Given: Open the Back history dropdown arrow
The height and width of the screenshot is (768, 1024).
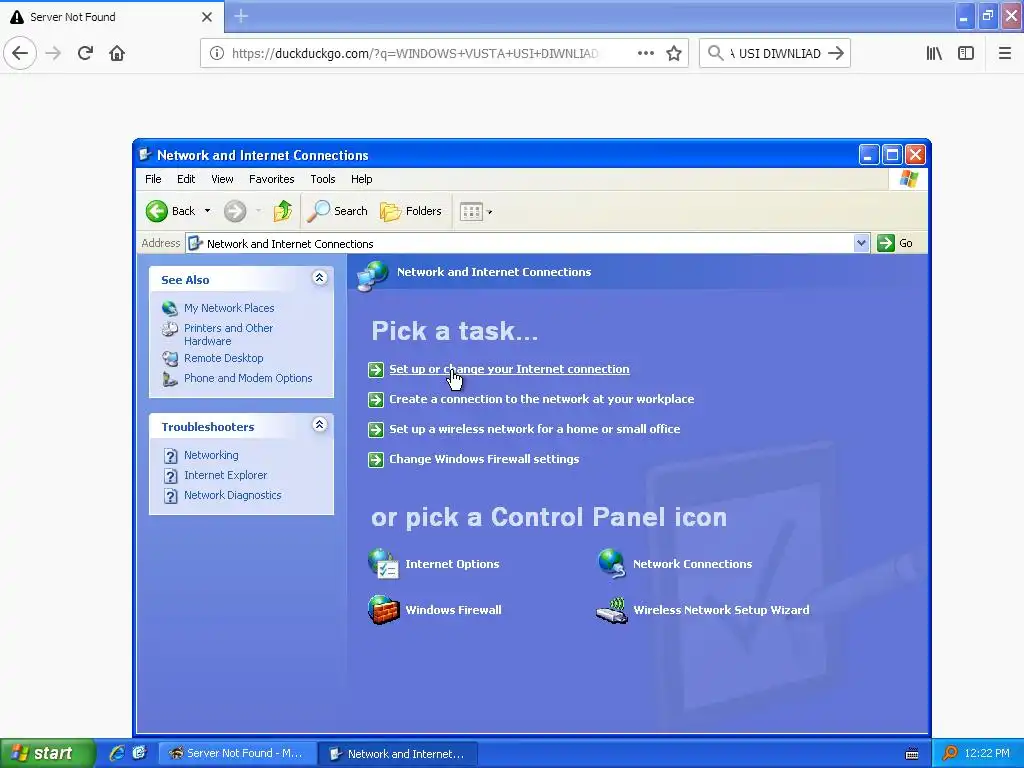Looking at the screenshot, I should [208, 211].
